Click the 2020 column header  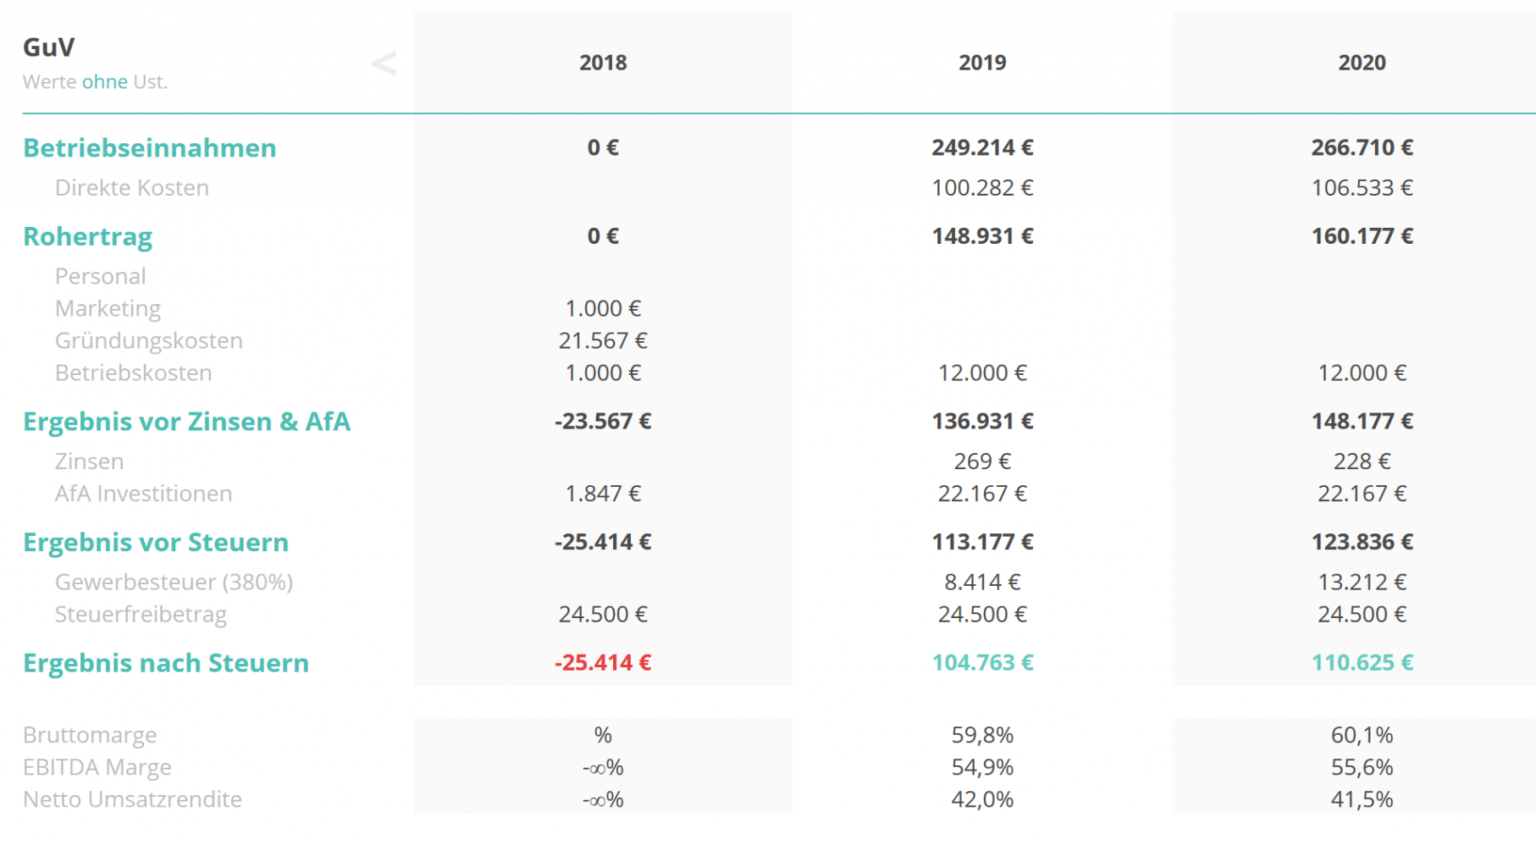[x=1361, y=63]
